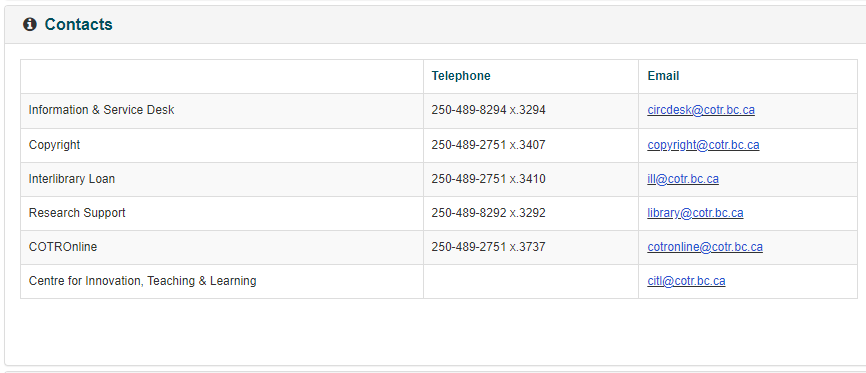Select the Copyright row label
Screen dimensions: 866x373
pos(54,145)
